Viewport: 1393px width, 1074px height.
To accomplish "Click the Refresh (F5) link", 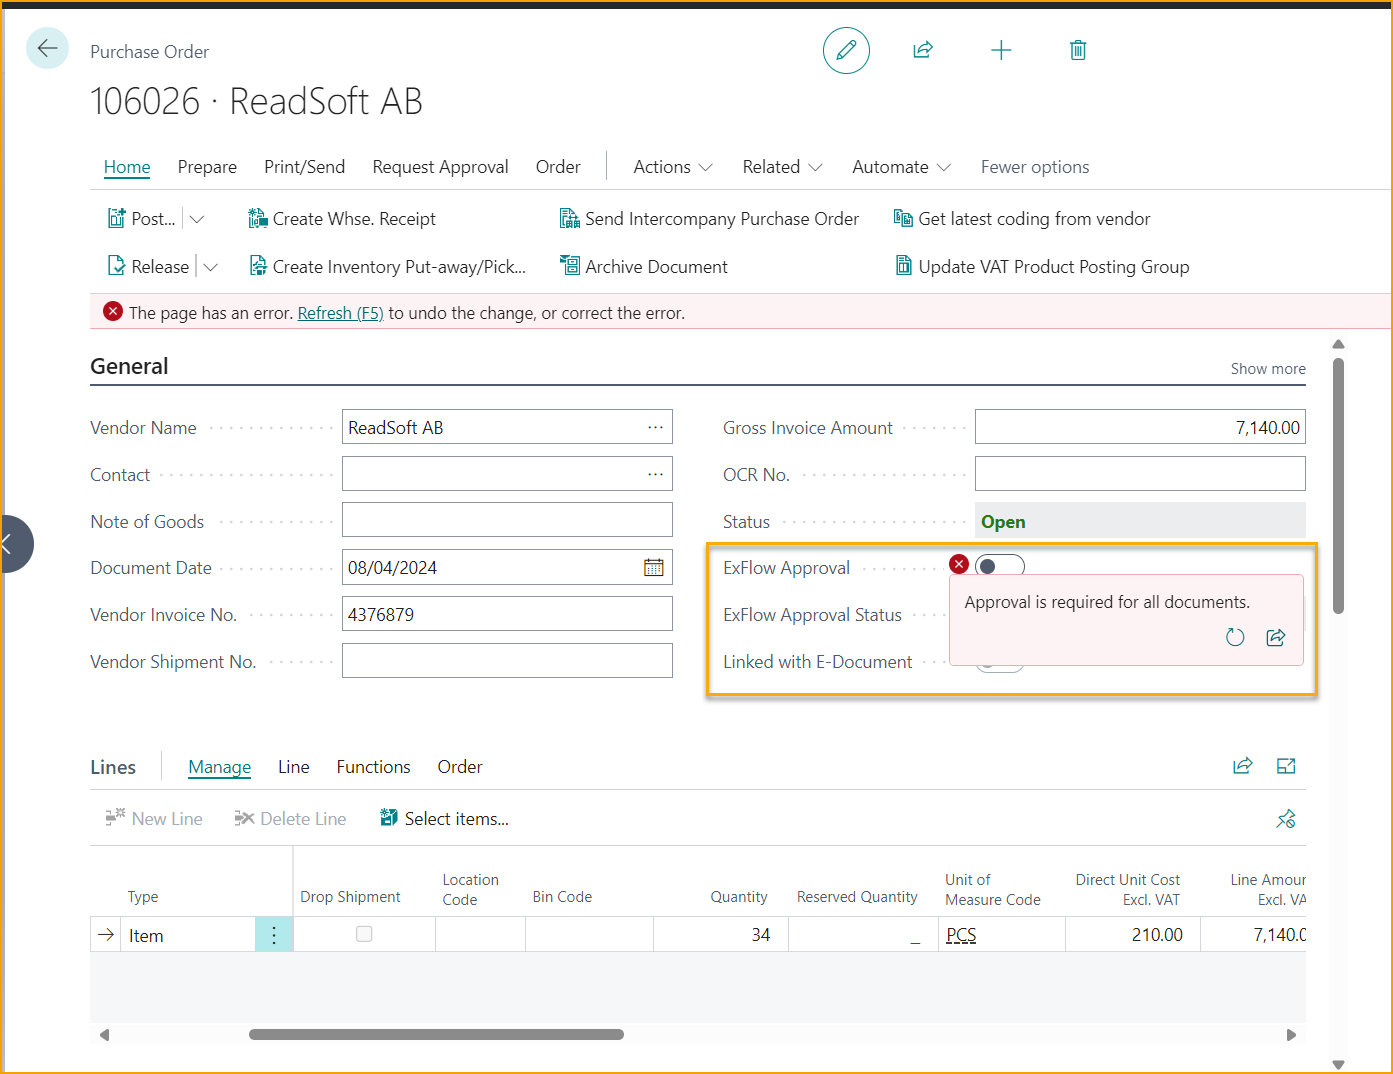I will (x=340, y=313).
